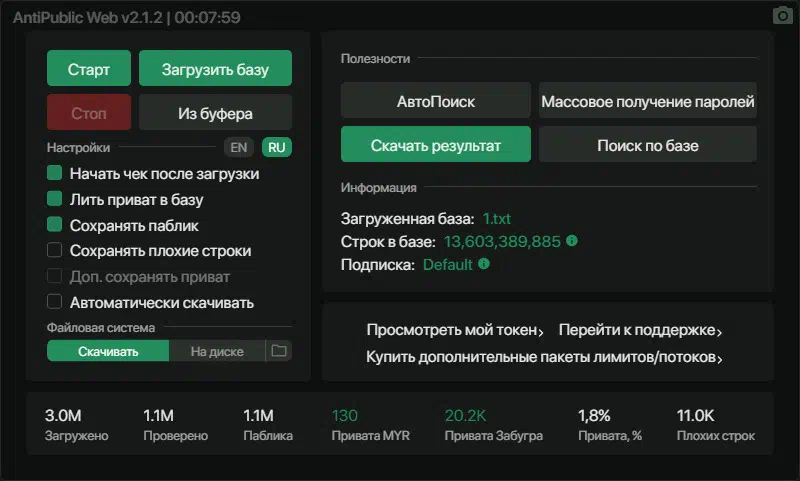The height and width of the screenshot is (481, 800).
Task: Load base via Из буфера button
Action: (215, 112)
